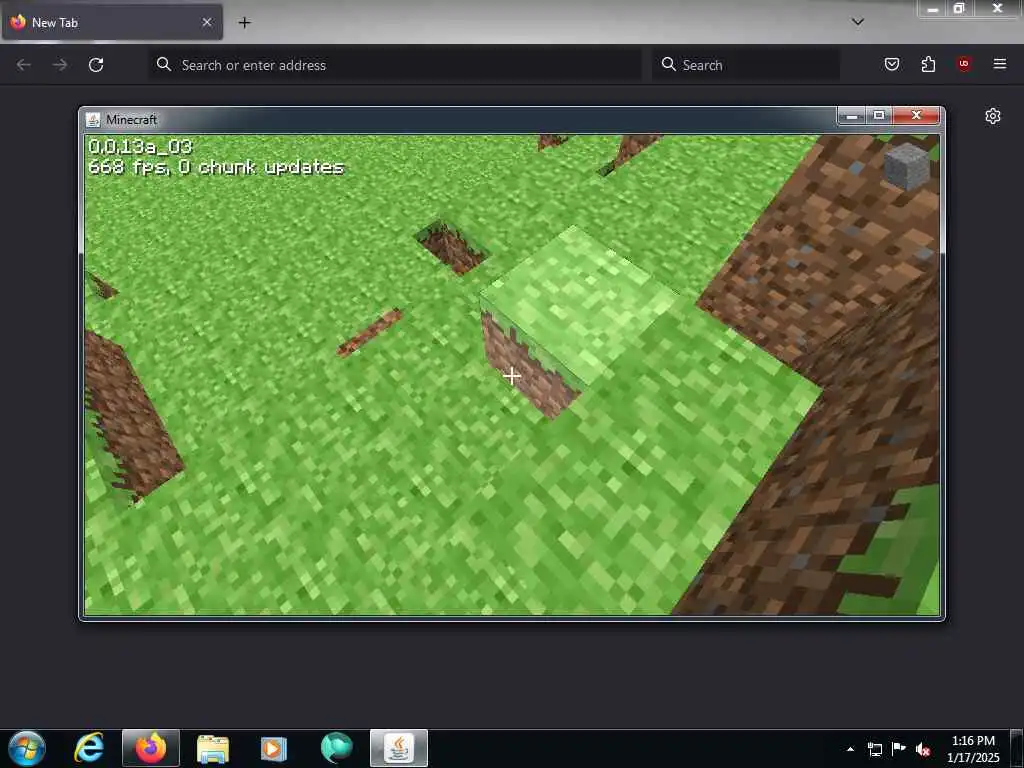This screenshot has width=1024, height=768.
Task: Close the New Tab tab
Action: click(x=207, y=22)
